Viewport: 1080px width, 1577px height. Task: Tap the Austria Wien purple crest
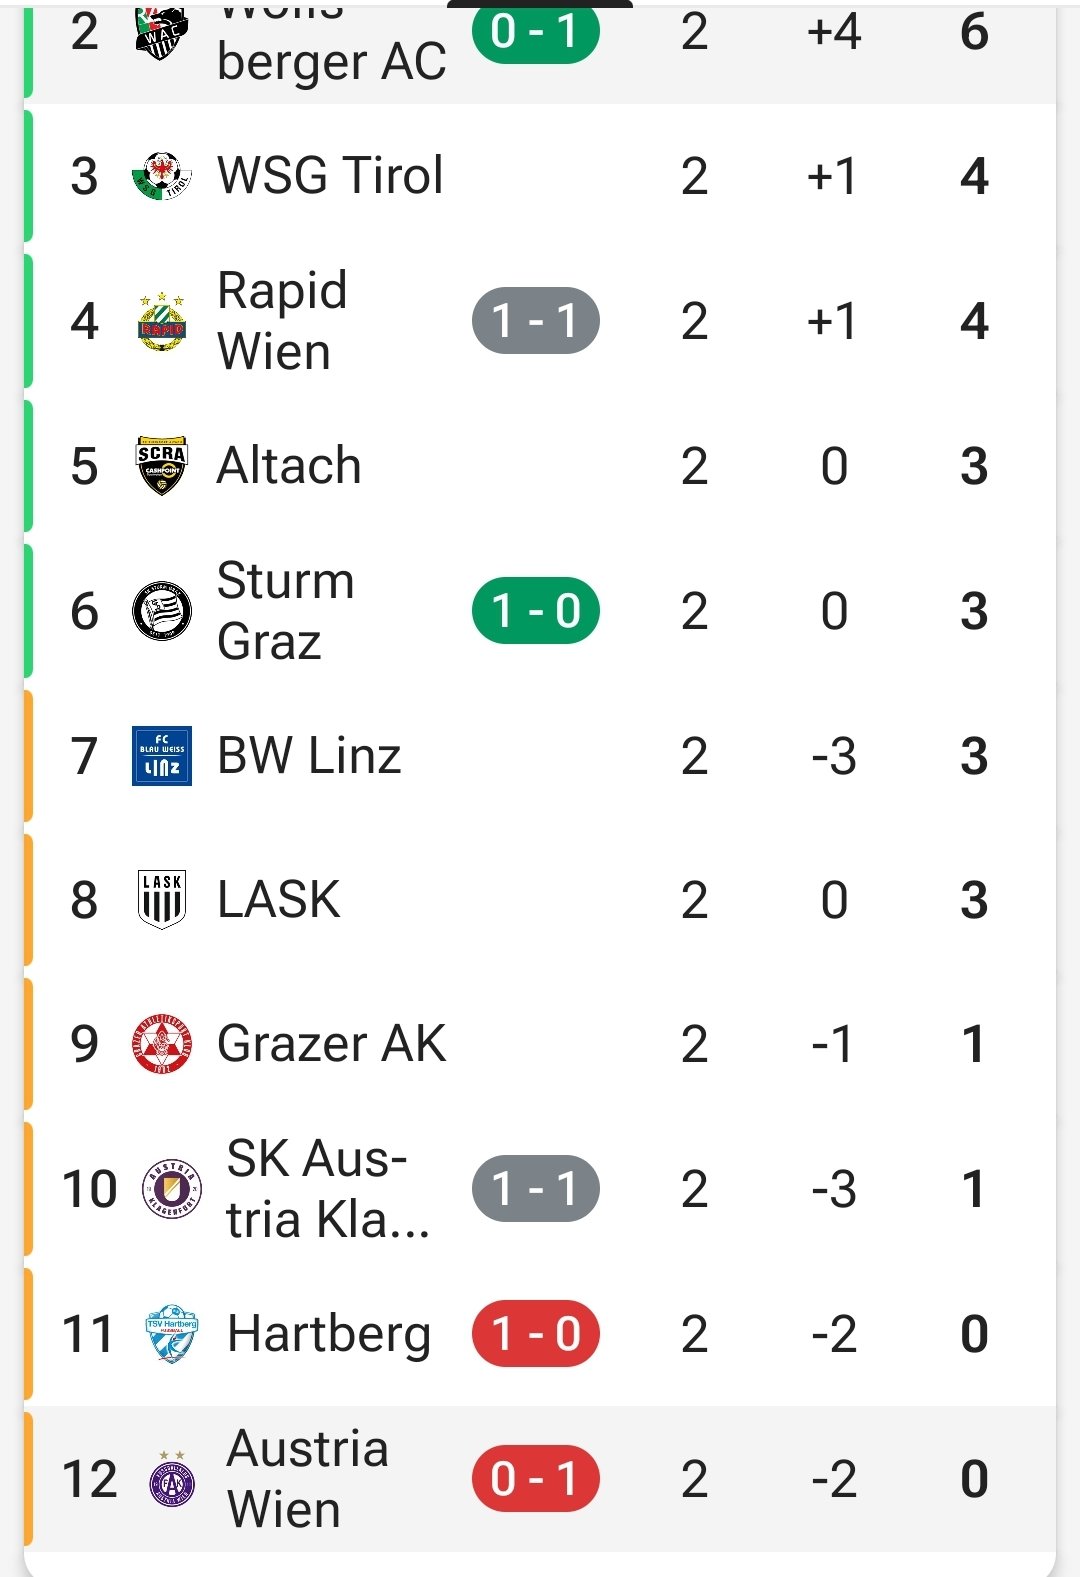click(171, 1479)
